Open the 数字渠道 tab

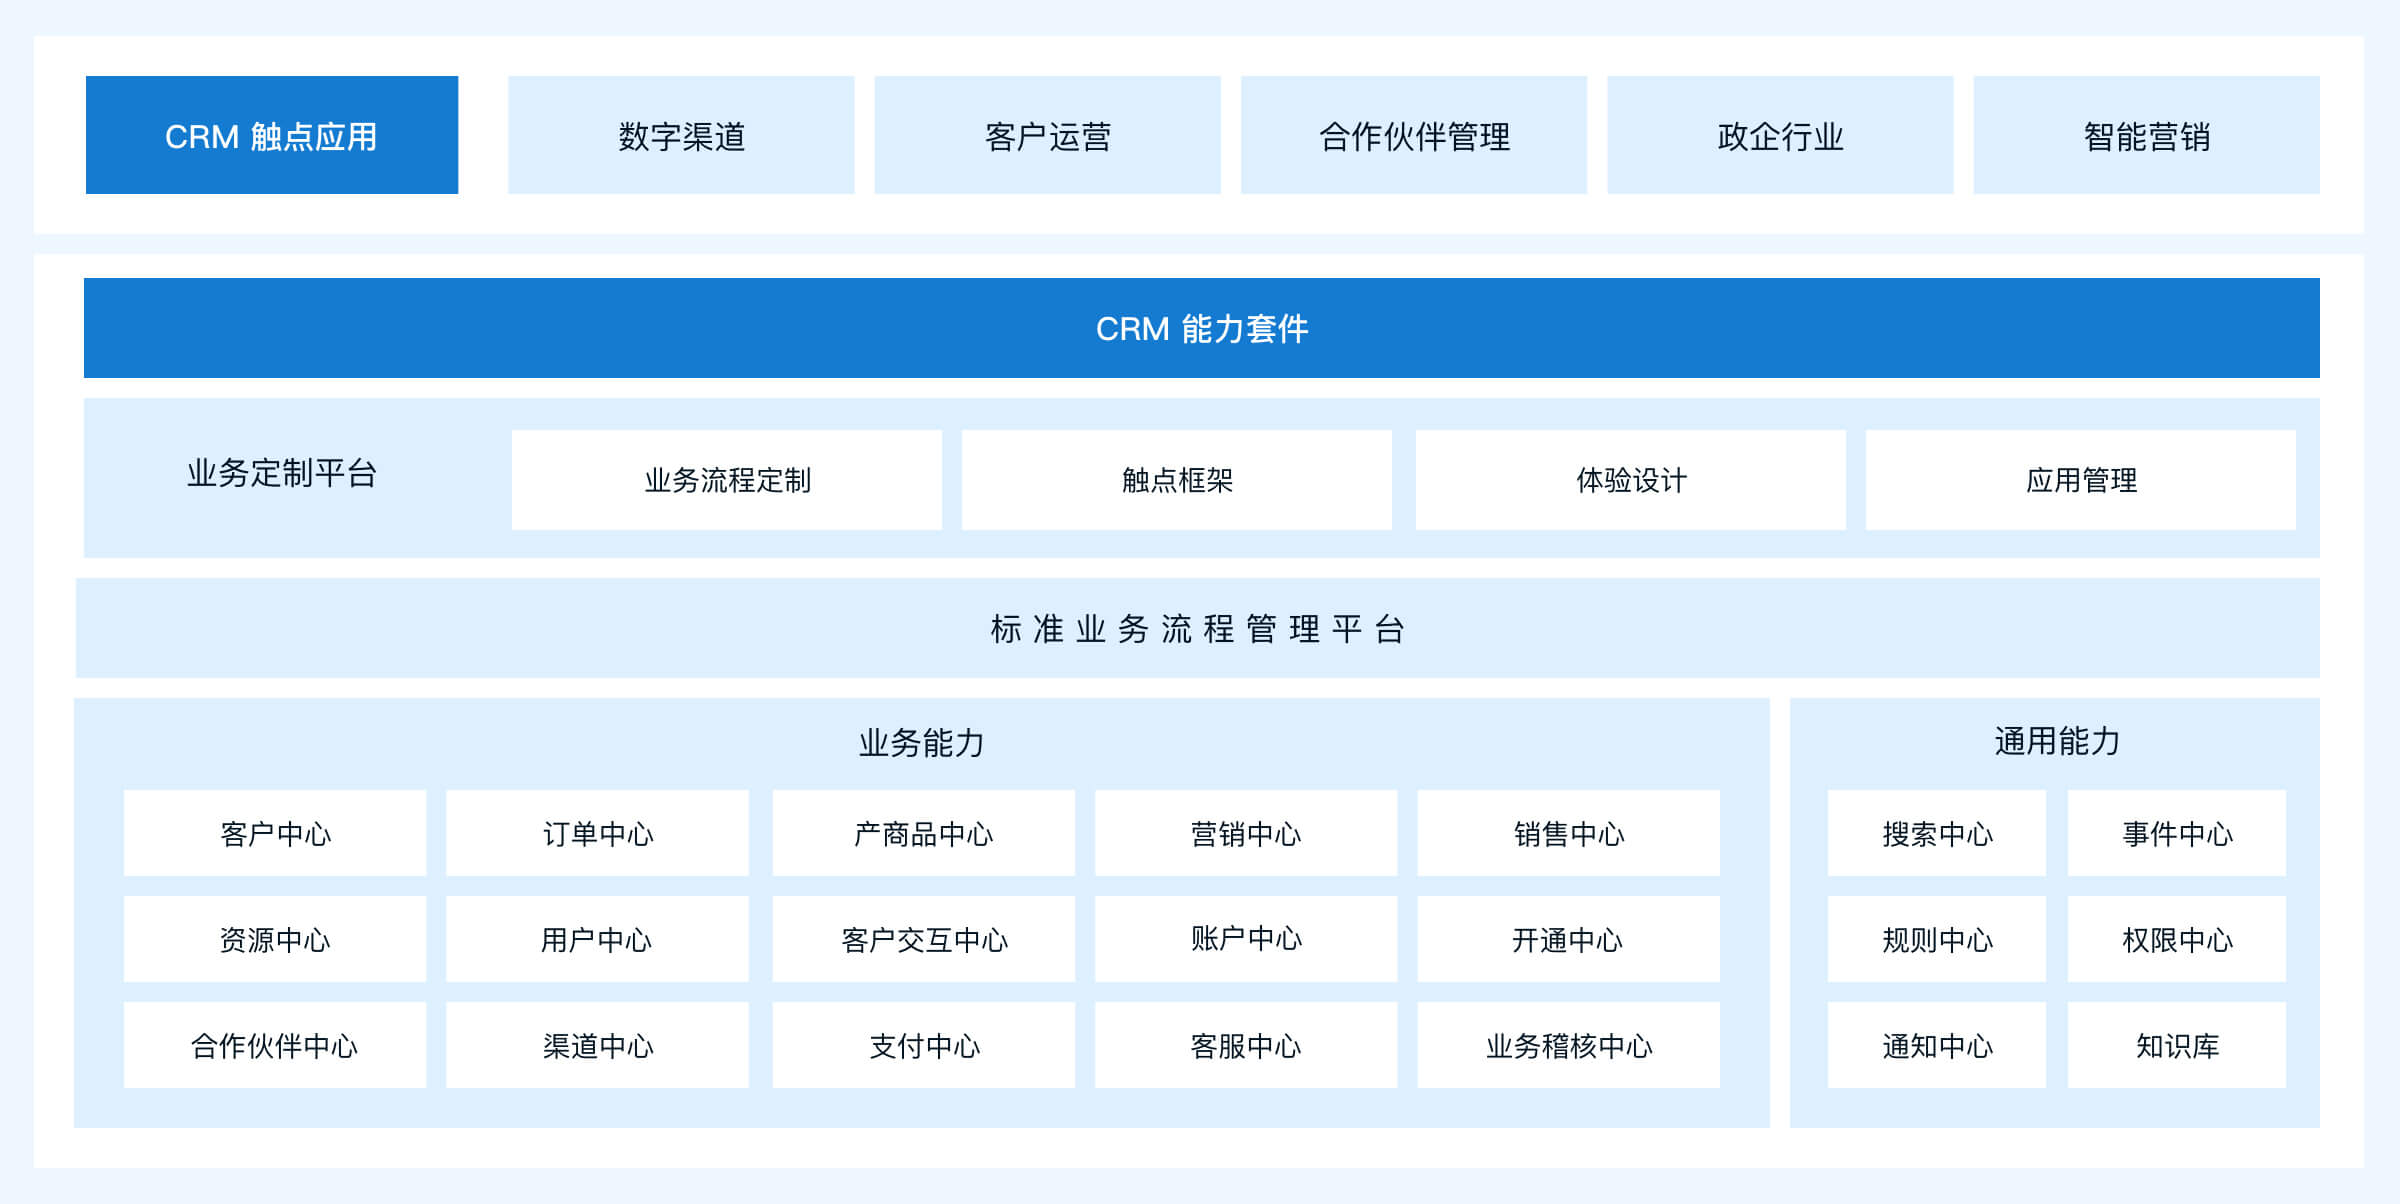(681, 135)
